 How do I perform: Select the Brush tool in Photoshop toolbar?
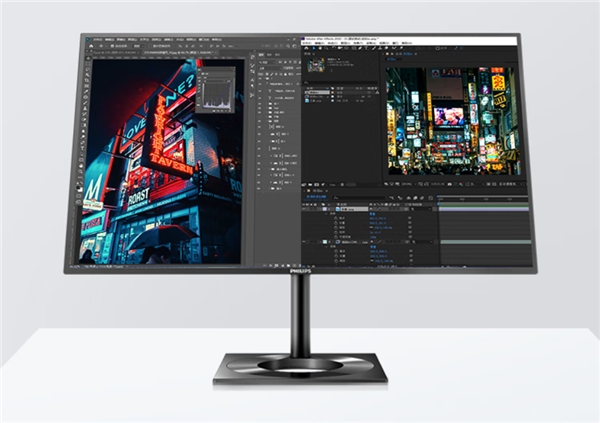pyautogui.click(x=85, y=103)
